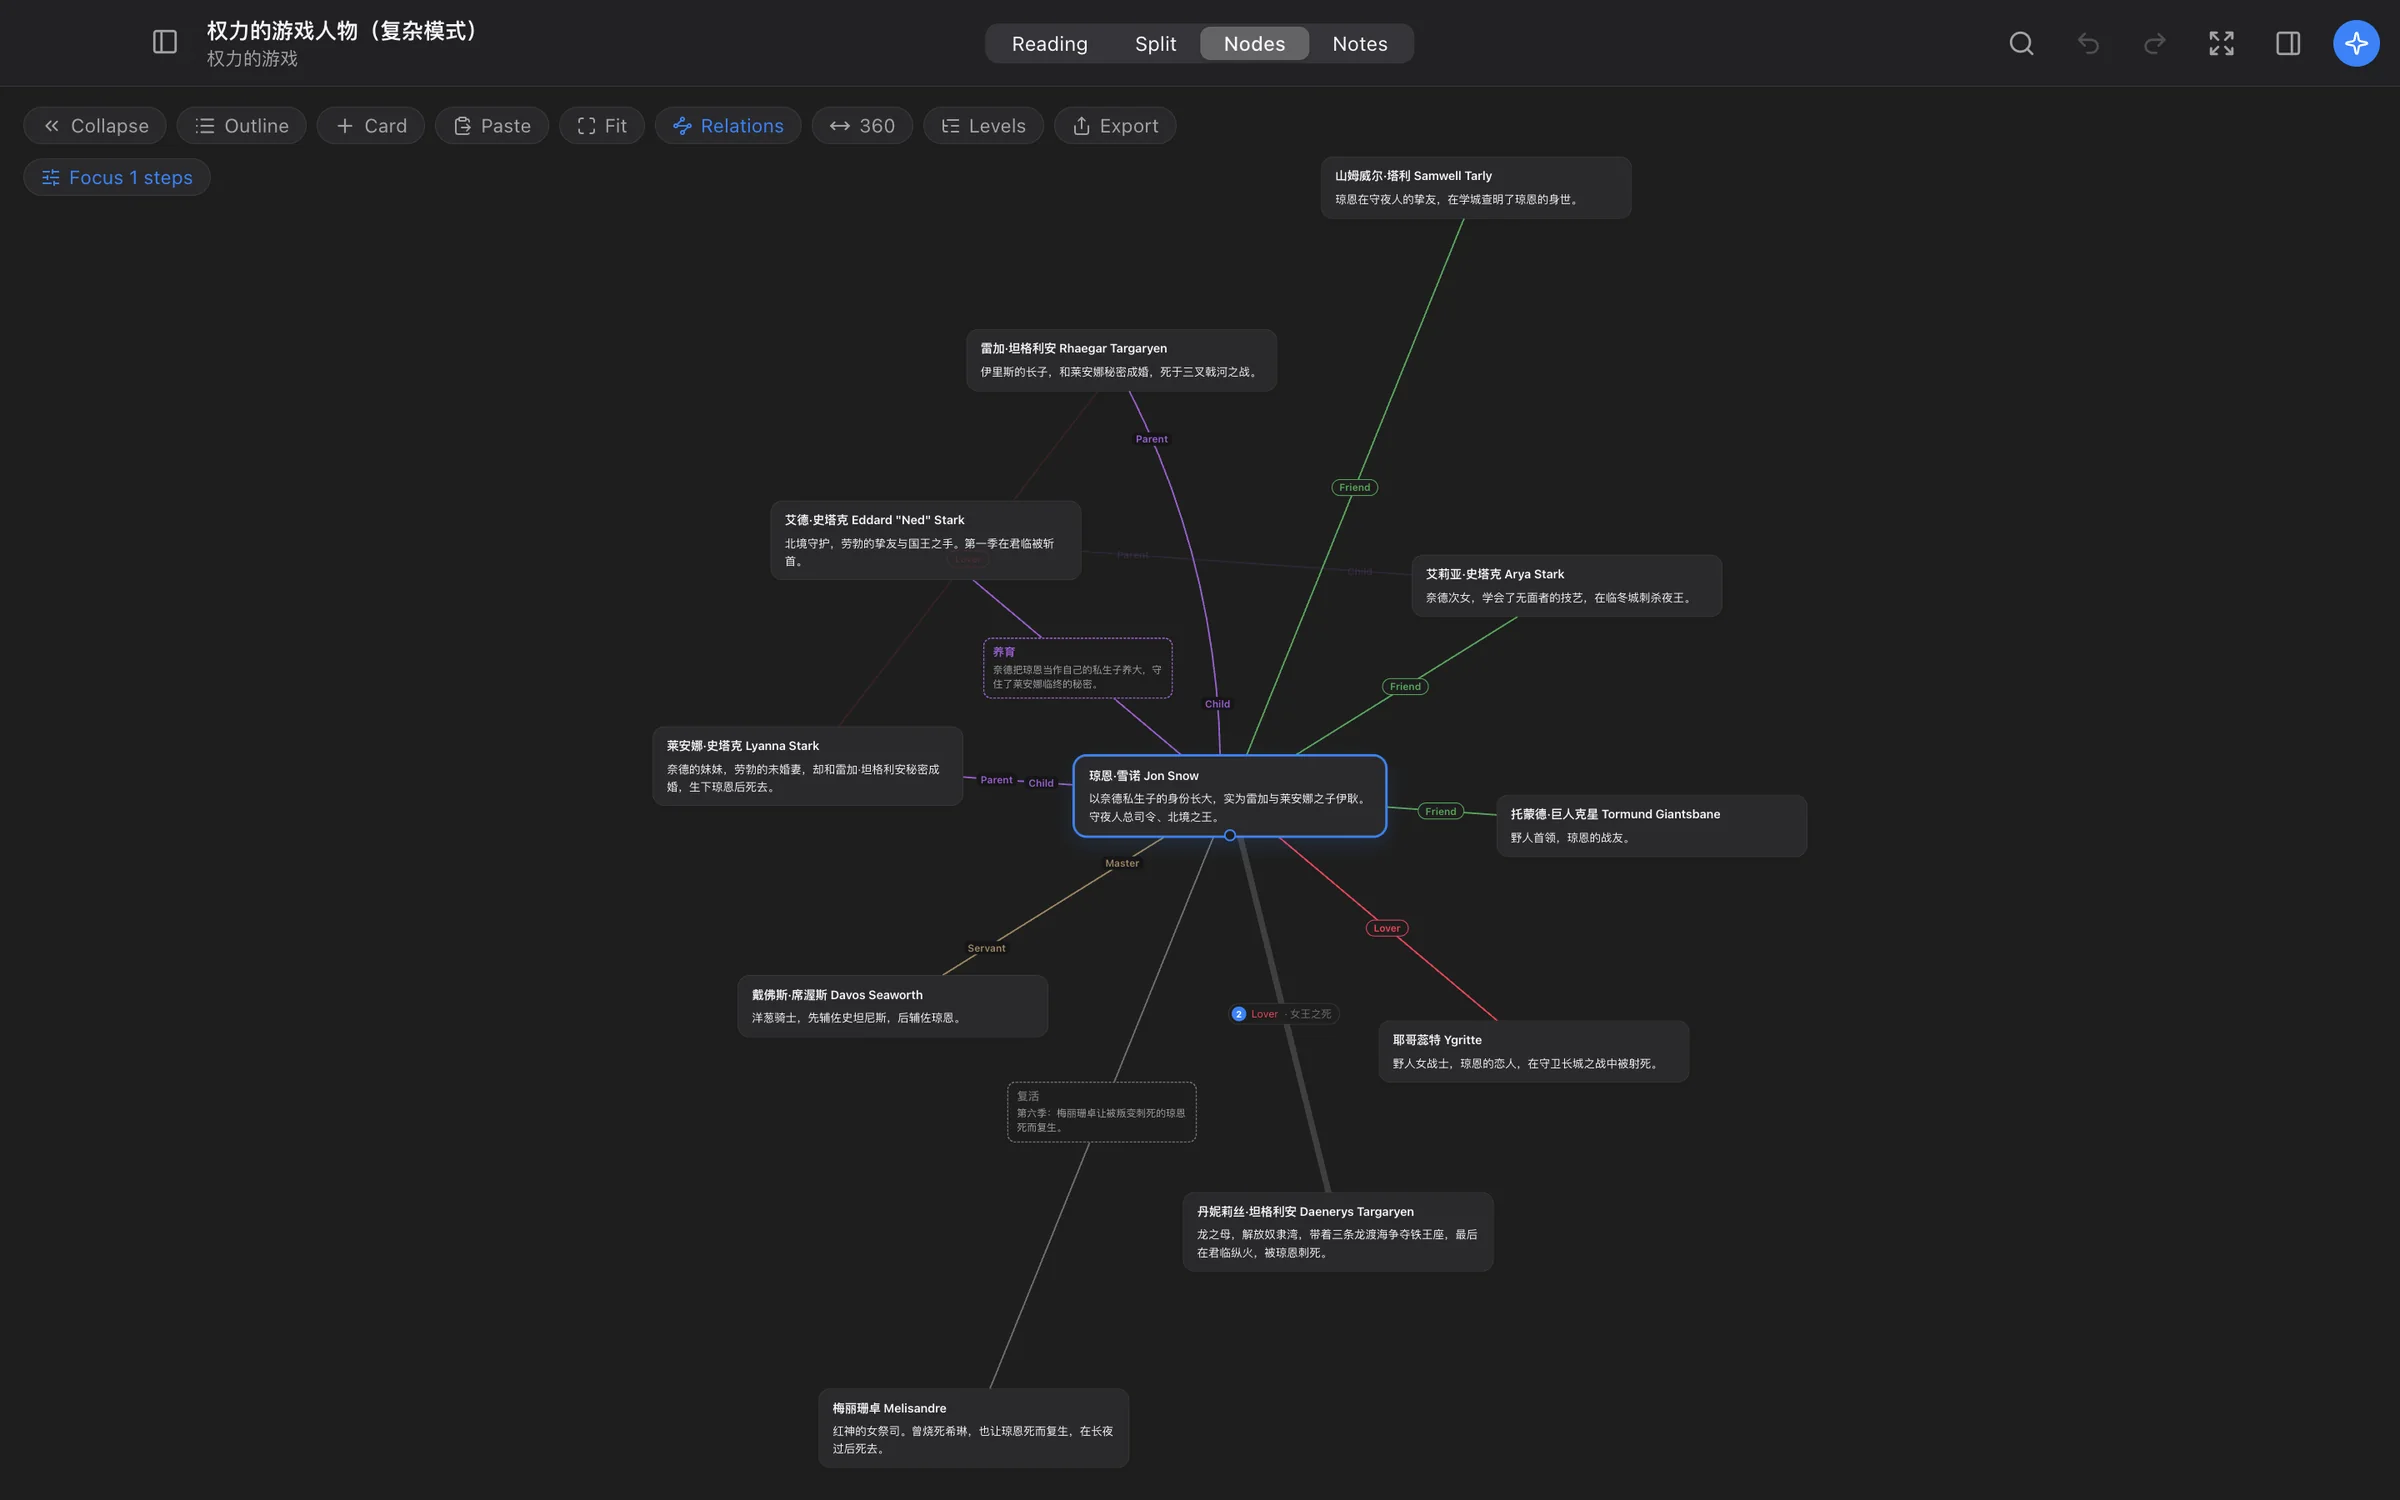
Task: Select the Davos Seaworth node card
Action: (892, 1006)
